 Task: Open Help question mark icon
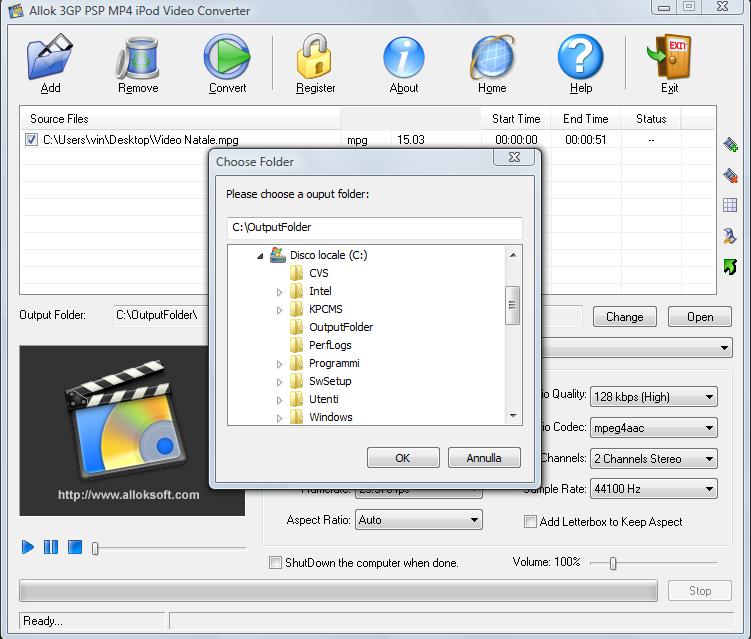tap(580, 57)
